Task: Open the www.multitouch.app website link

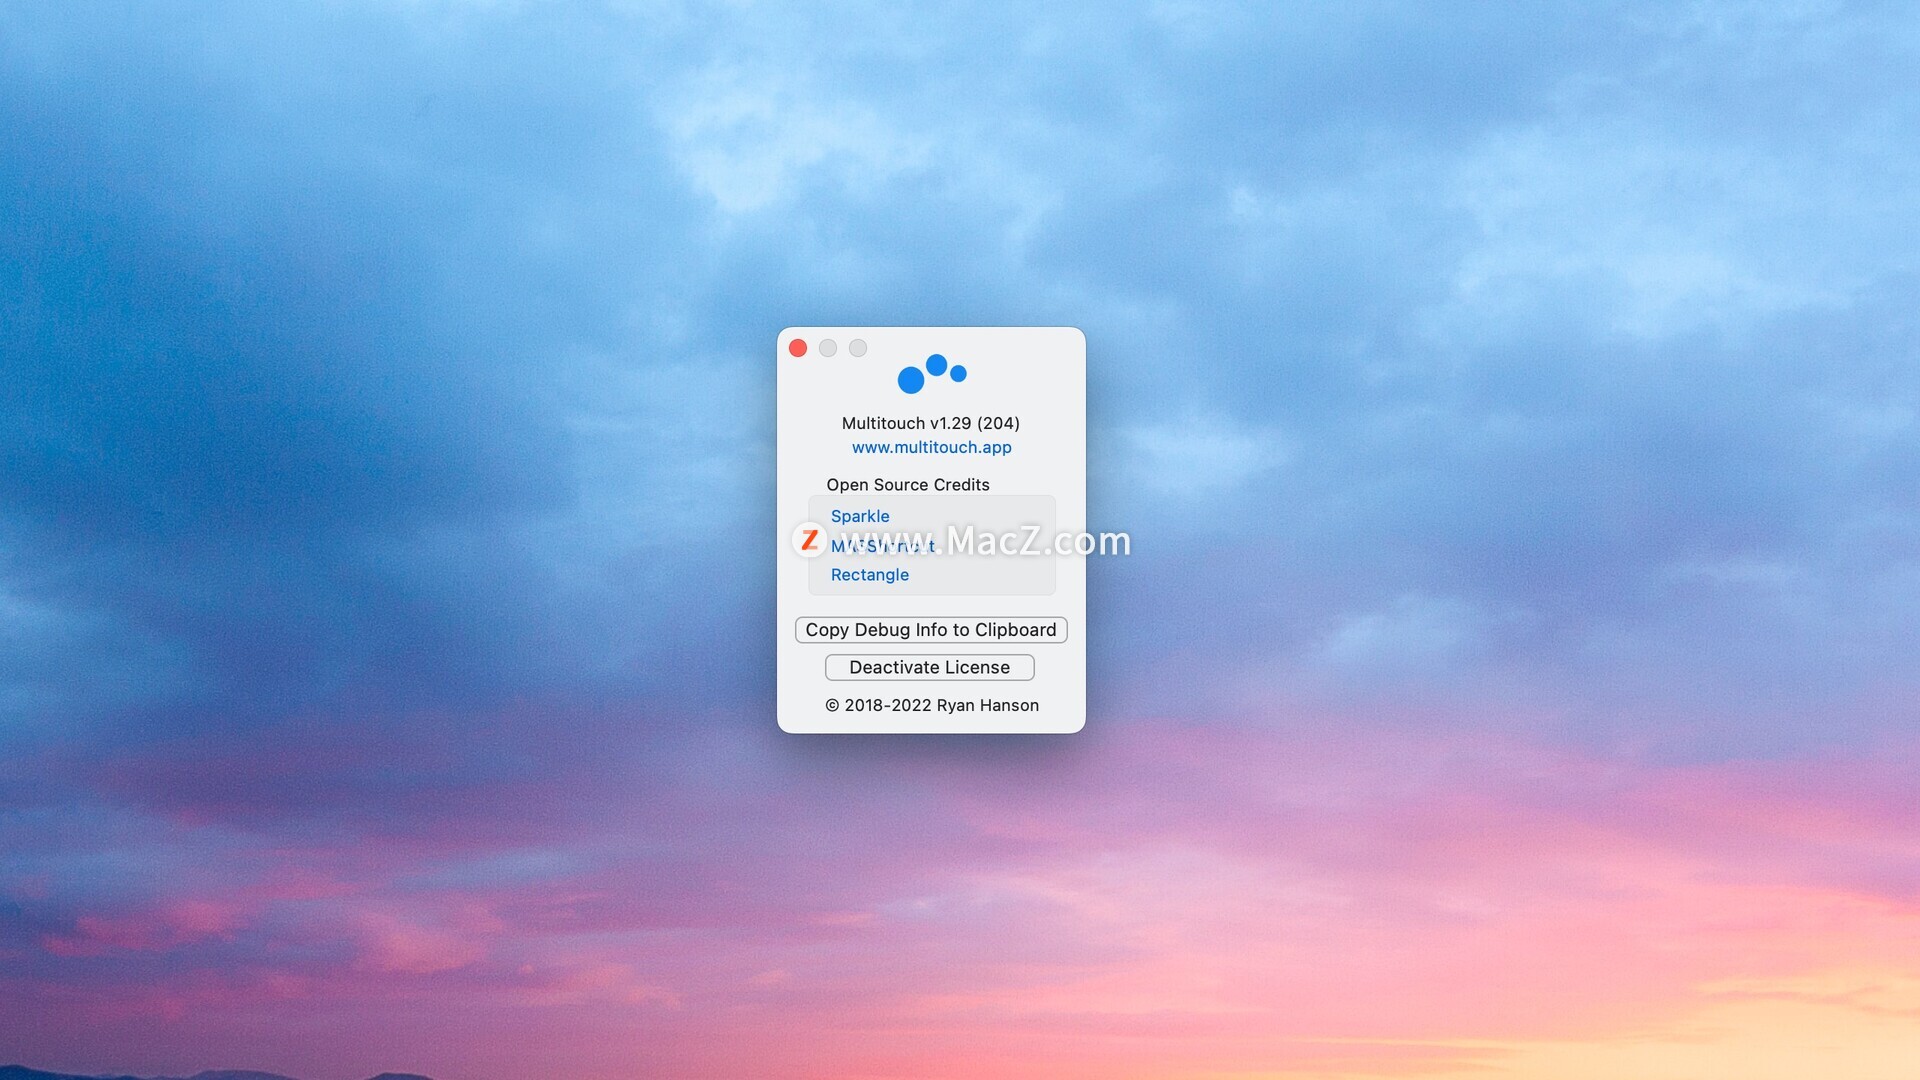Action: (x=931, y=447)
